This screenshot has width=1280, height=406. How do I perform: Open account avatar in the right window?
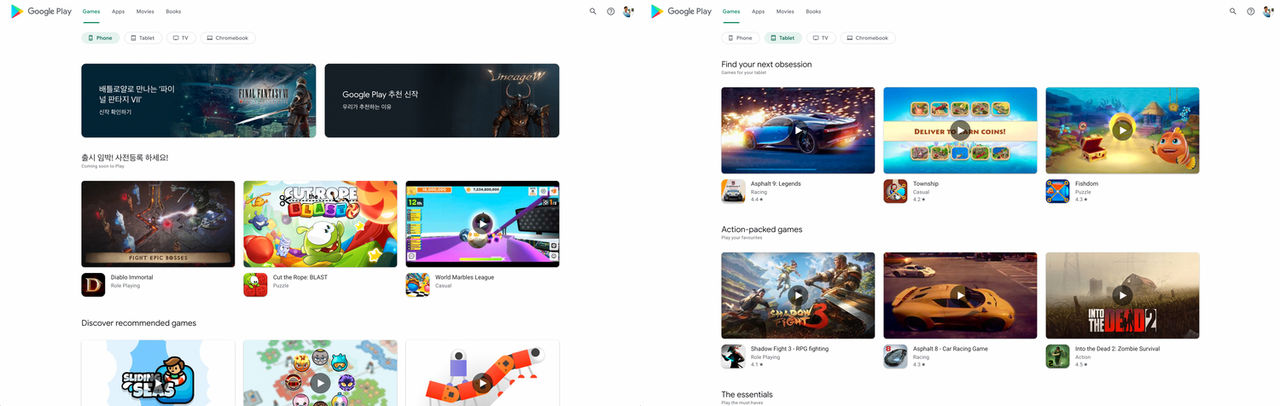[x=1268, y=11]
